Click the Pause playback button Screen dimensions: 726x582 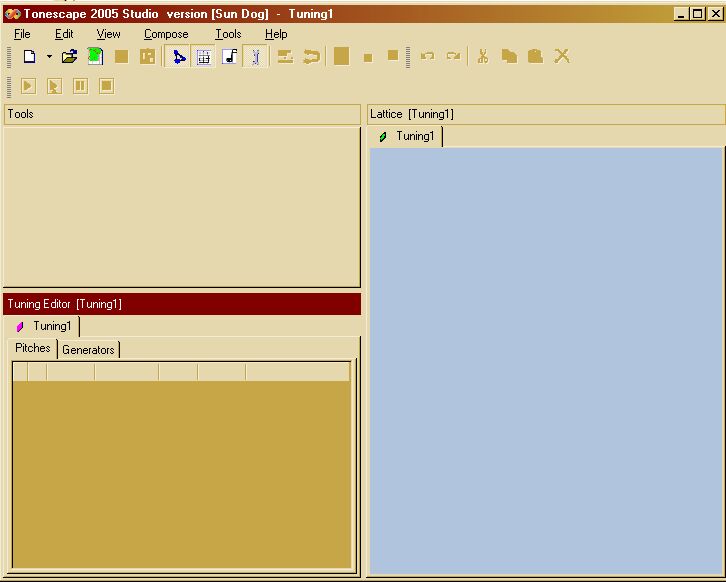coord(81,86)
